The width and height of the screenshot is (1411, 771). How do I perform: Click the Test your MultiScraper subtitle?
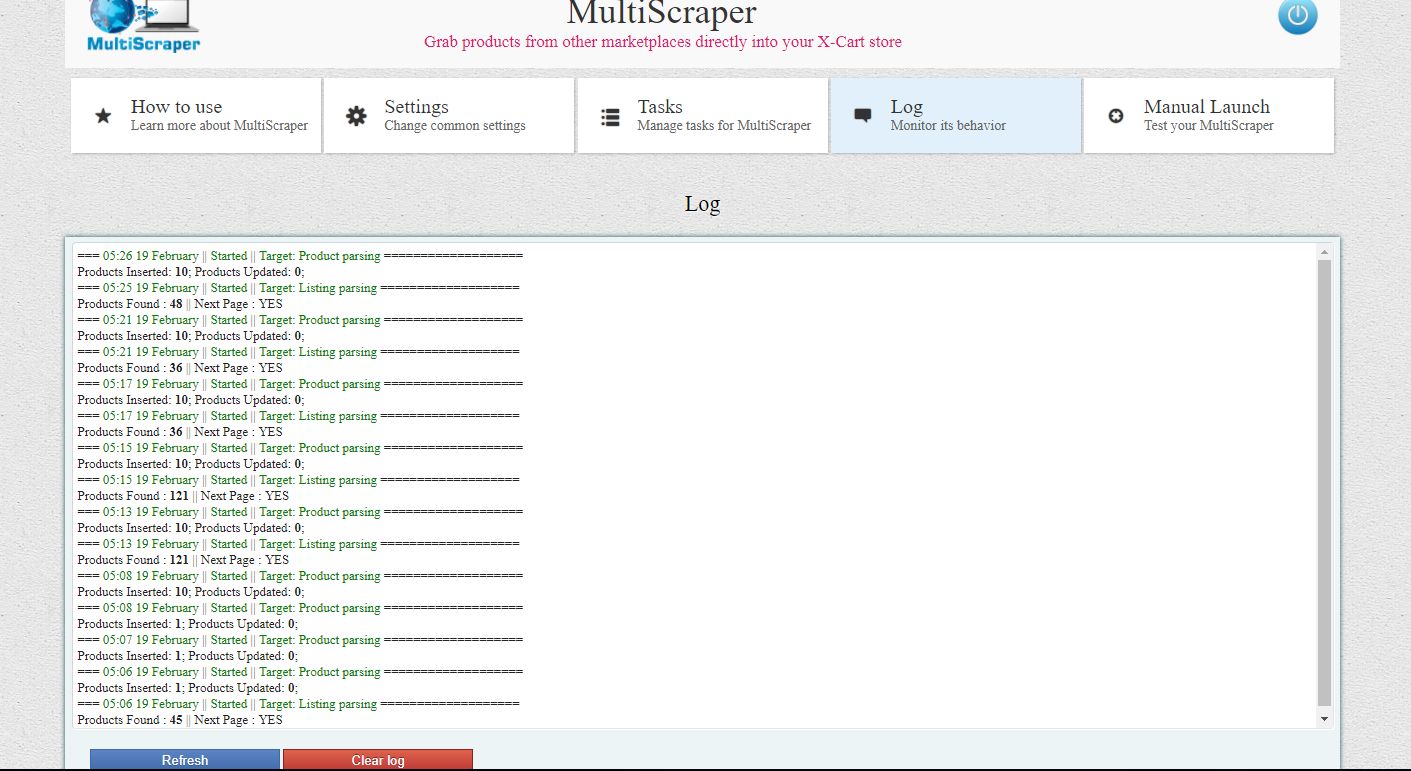(x=1209, y=126)
